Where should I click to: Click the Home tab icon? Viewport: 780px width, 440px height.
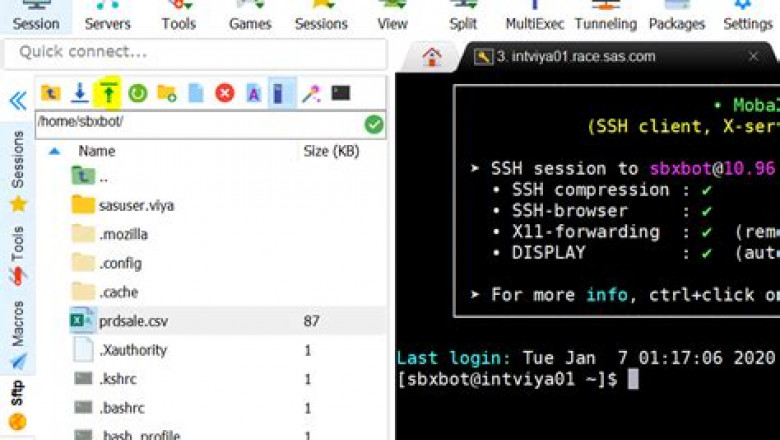click(x=431, y=57)
